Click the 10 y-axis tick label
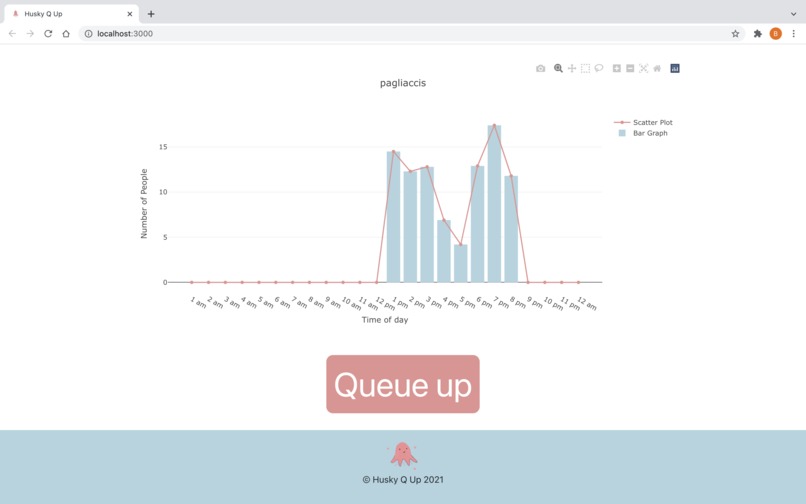This screenshot has width=806, height=504. (163, 192)
